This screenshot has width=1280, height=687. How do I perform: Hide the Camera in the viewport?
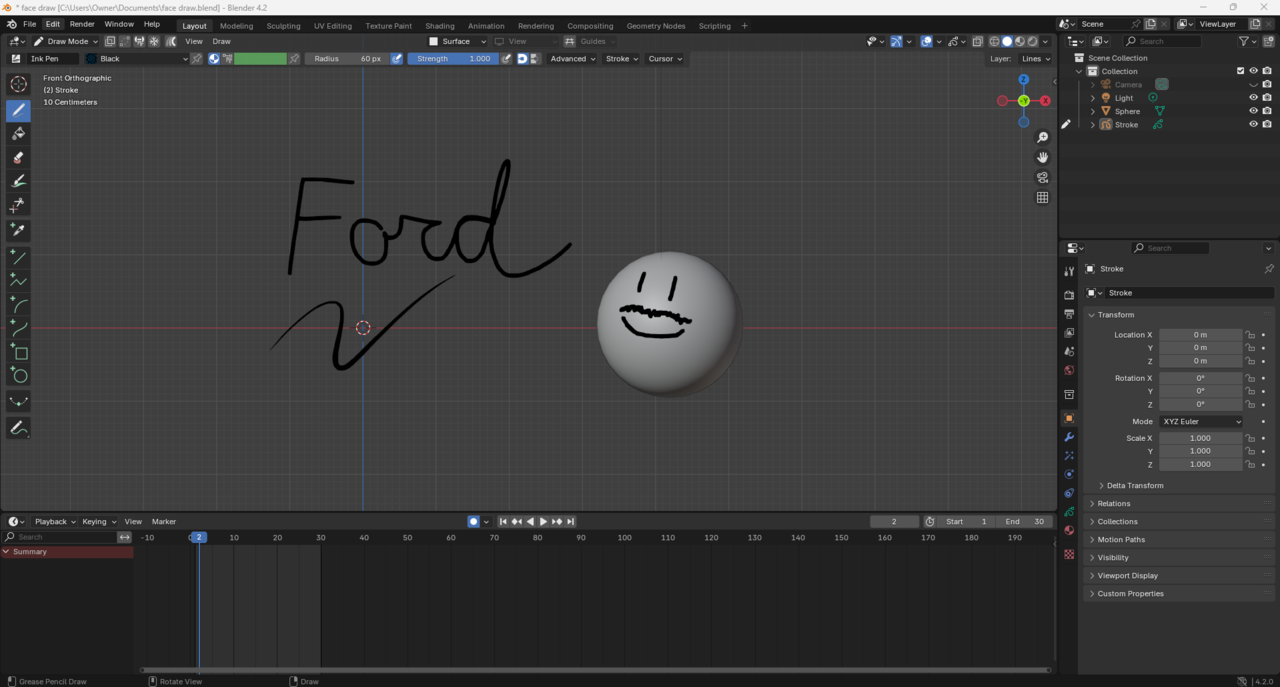(1253, 84)
